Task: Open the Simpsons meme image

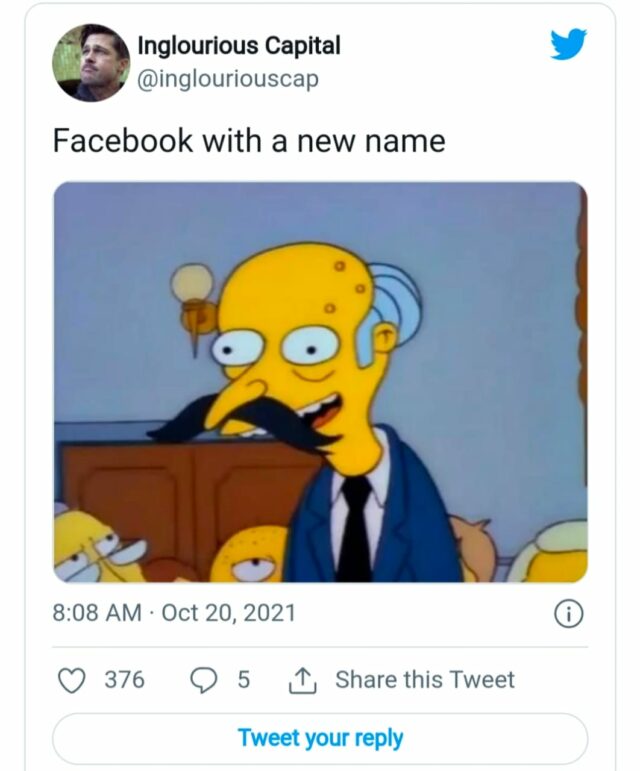Action: (x=320, y=382)
